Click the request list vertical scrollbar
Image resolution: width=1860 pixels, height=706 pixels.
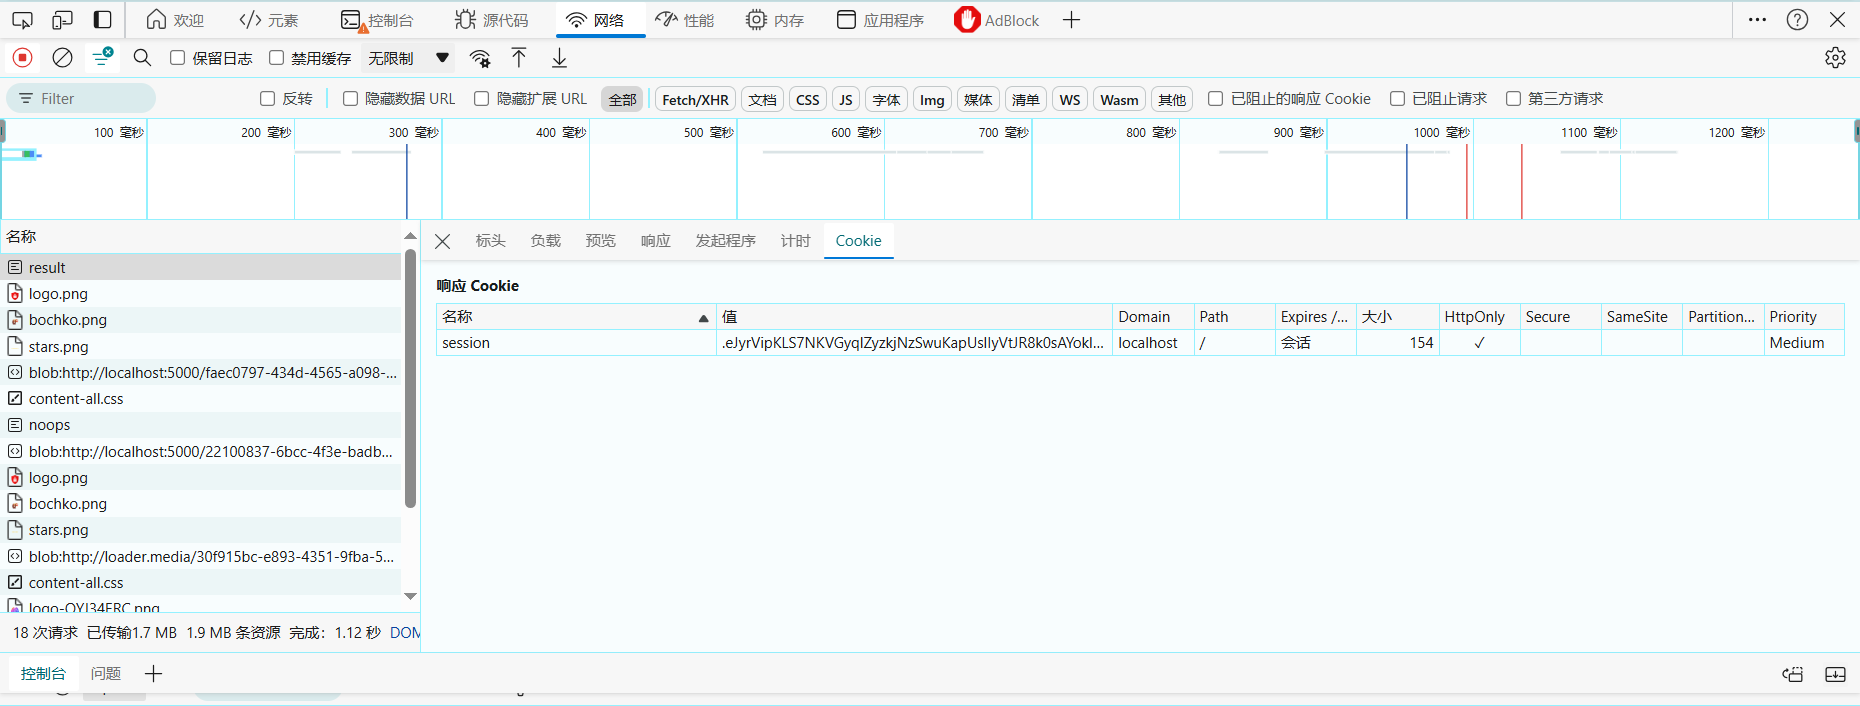(x=410, y=380)
